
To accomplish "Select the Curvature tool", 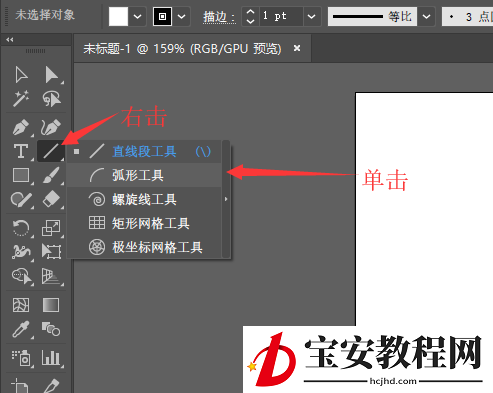I will click(x=51, y=127).
